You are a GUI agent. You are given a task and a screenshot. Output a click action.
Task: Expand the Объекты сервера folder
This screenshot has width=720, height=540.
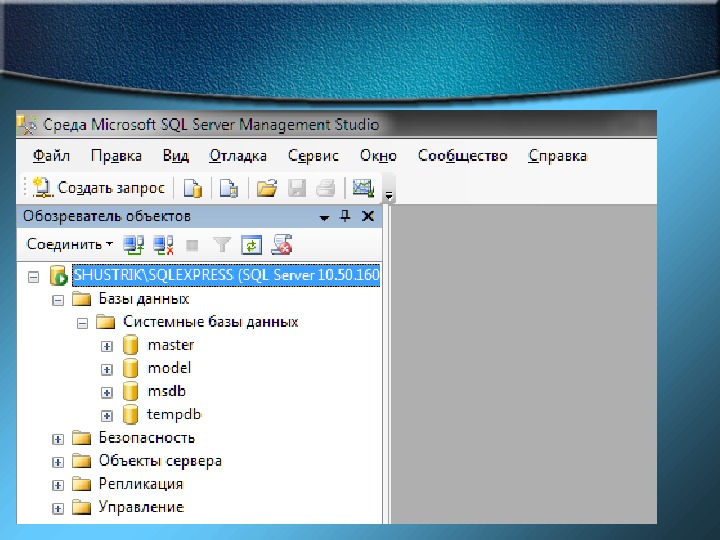coord(58,462)
